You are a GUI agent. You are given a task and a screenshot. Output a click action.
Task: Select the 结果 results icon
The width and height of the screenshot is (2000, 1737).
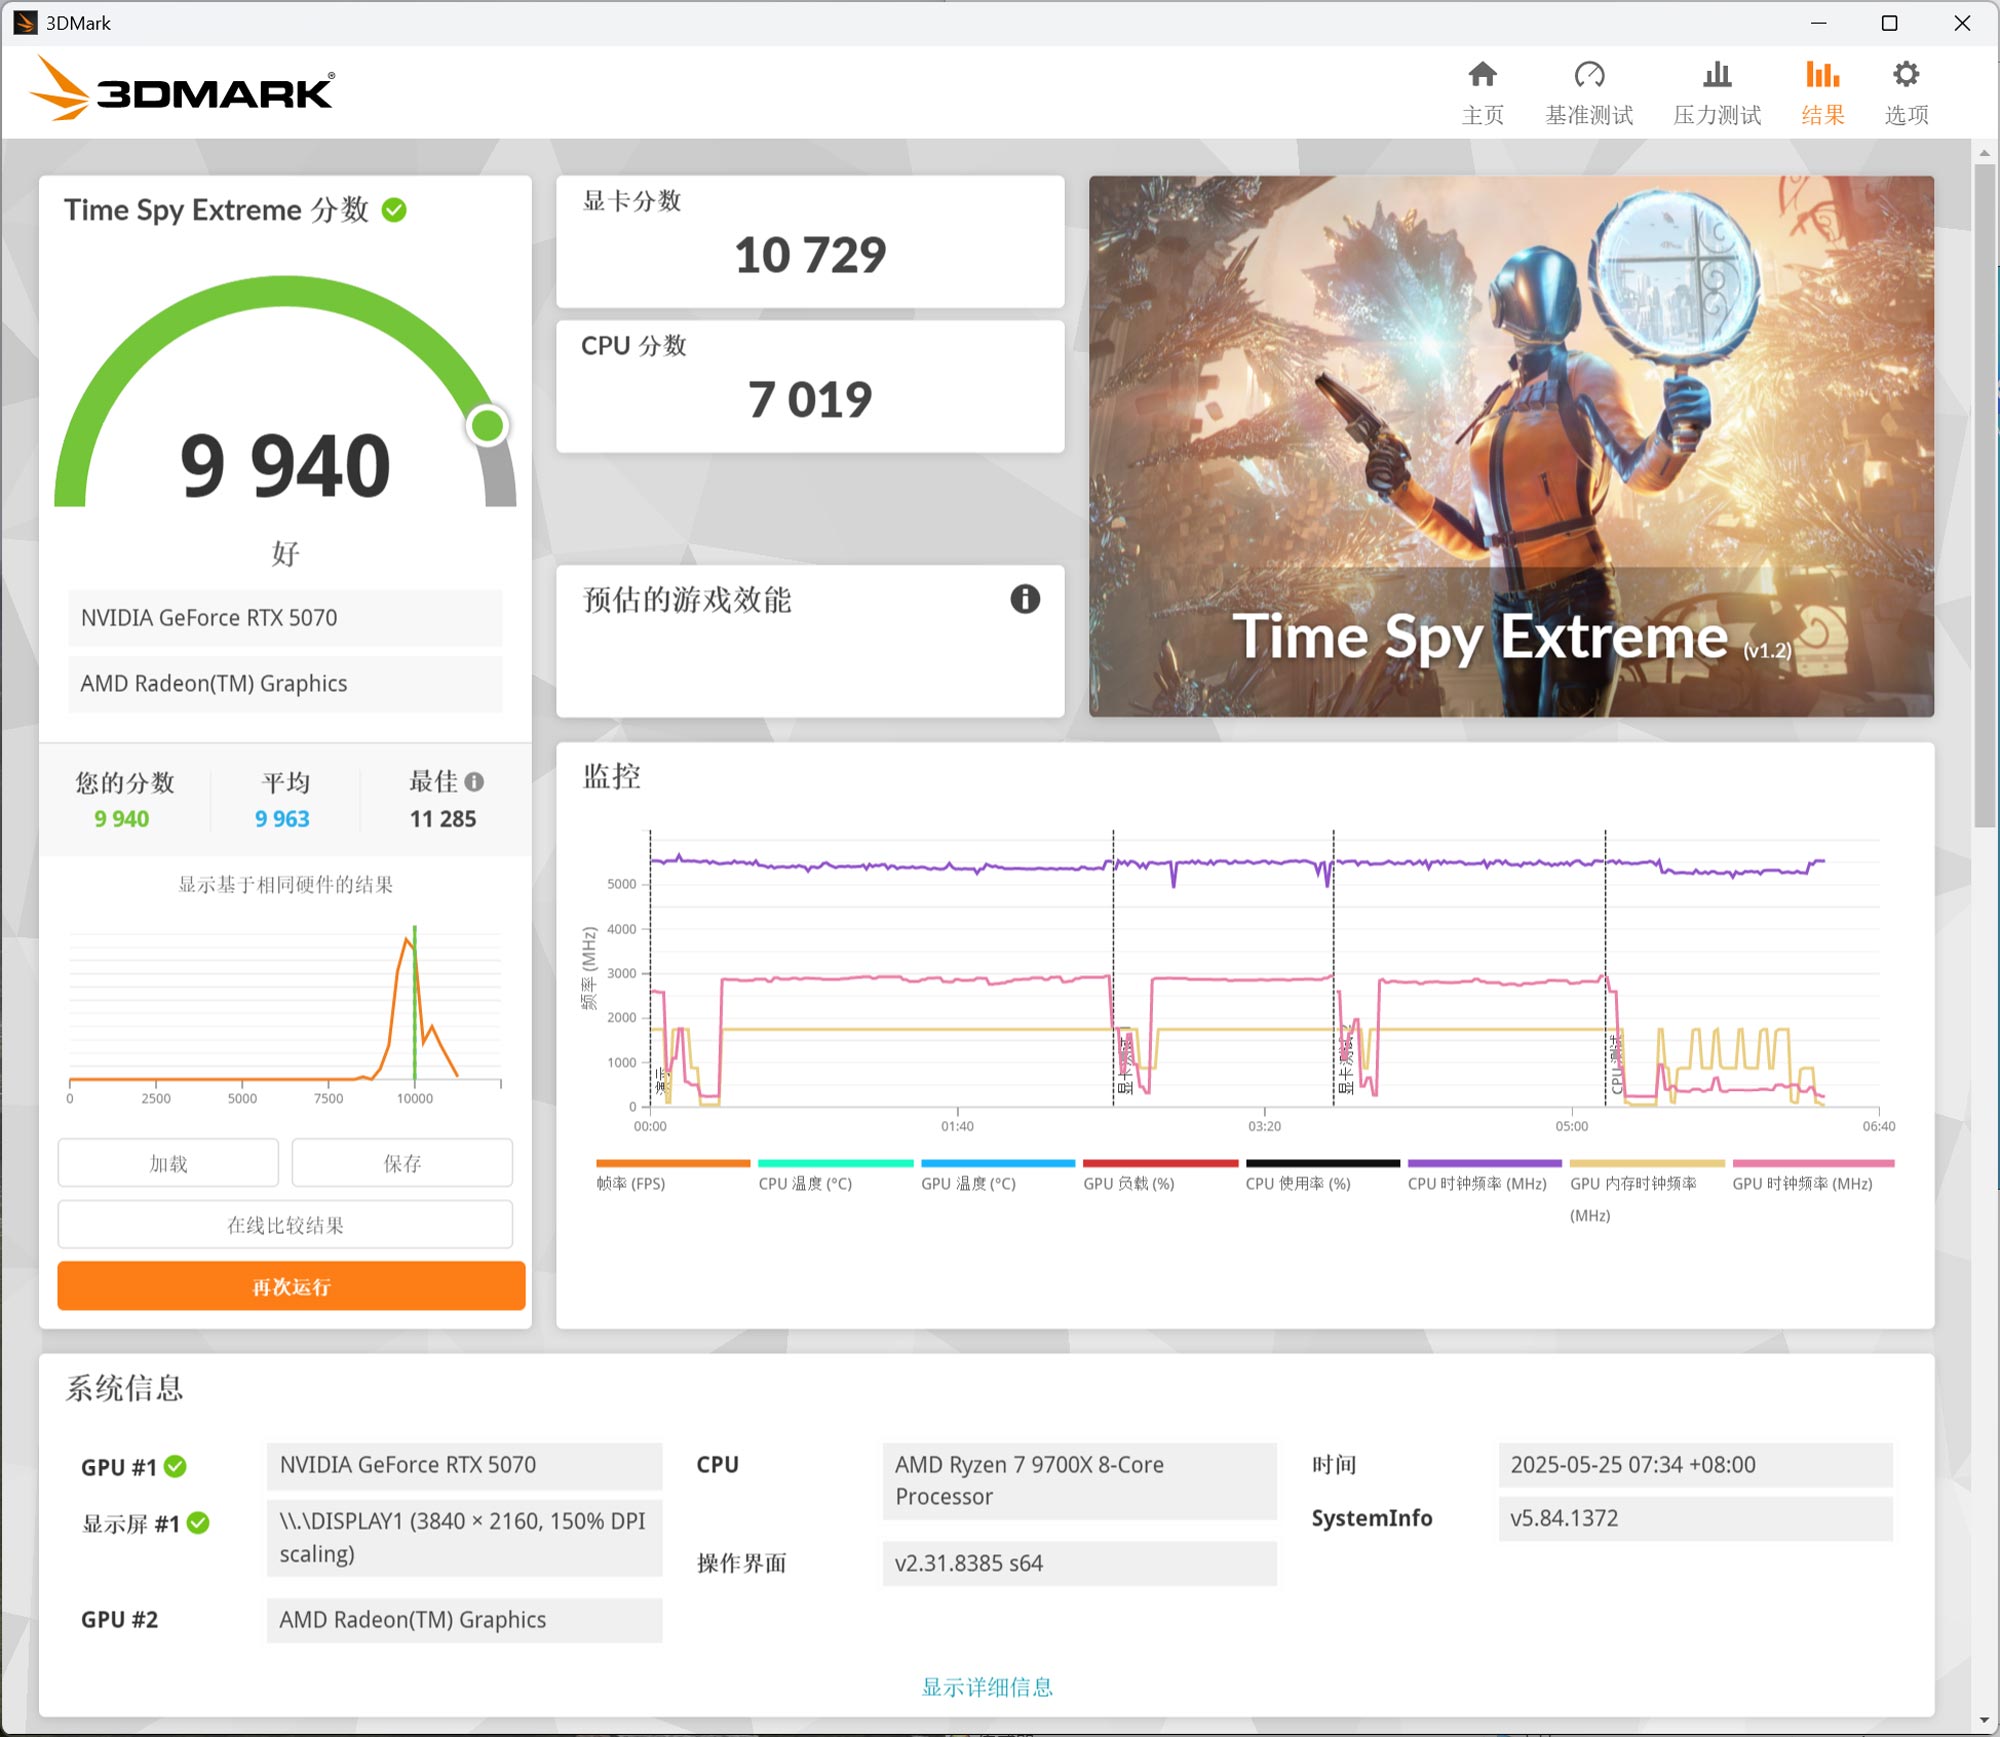click(1822, 74)
